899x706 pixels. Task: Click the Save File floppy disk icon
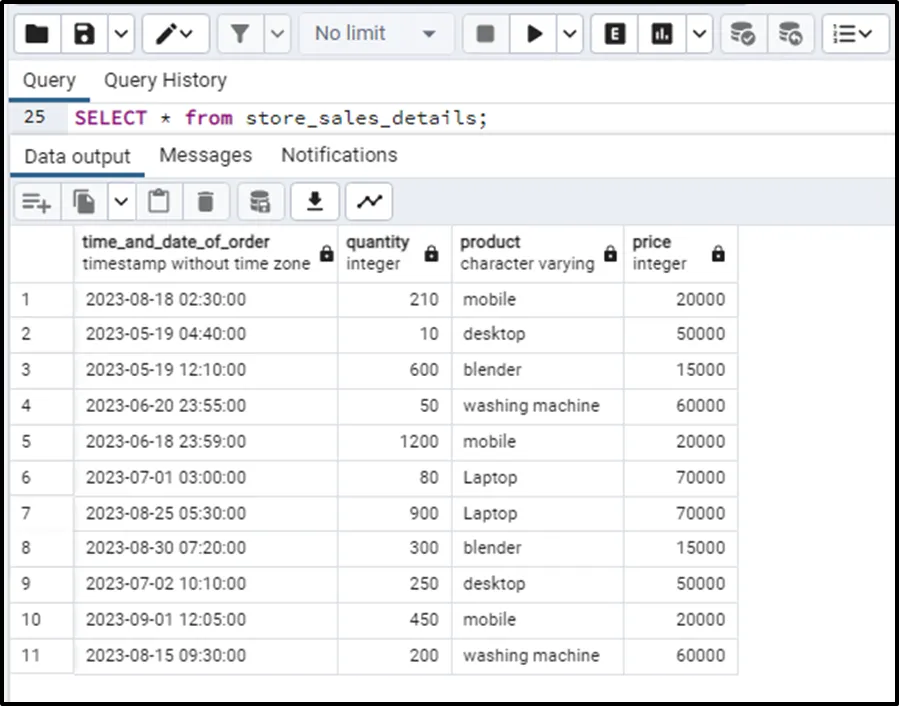[84, 34]
